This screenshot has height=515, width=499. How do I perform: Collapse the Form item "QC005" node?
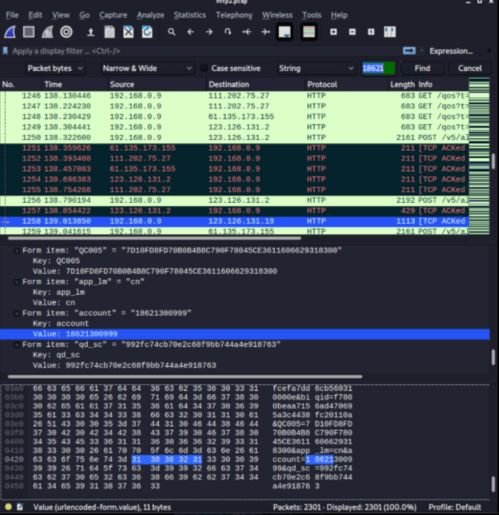click(x=16, y=251)
